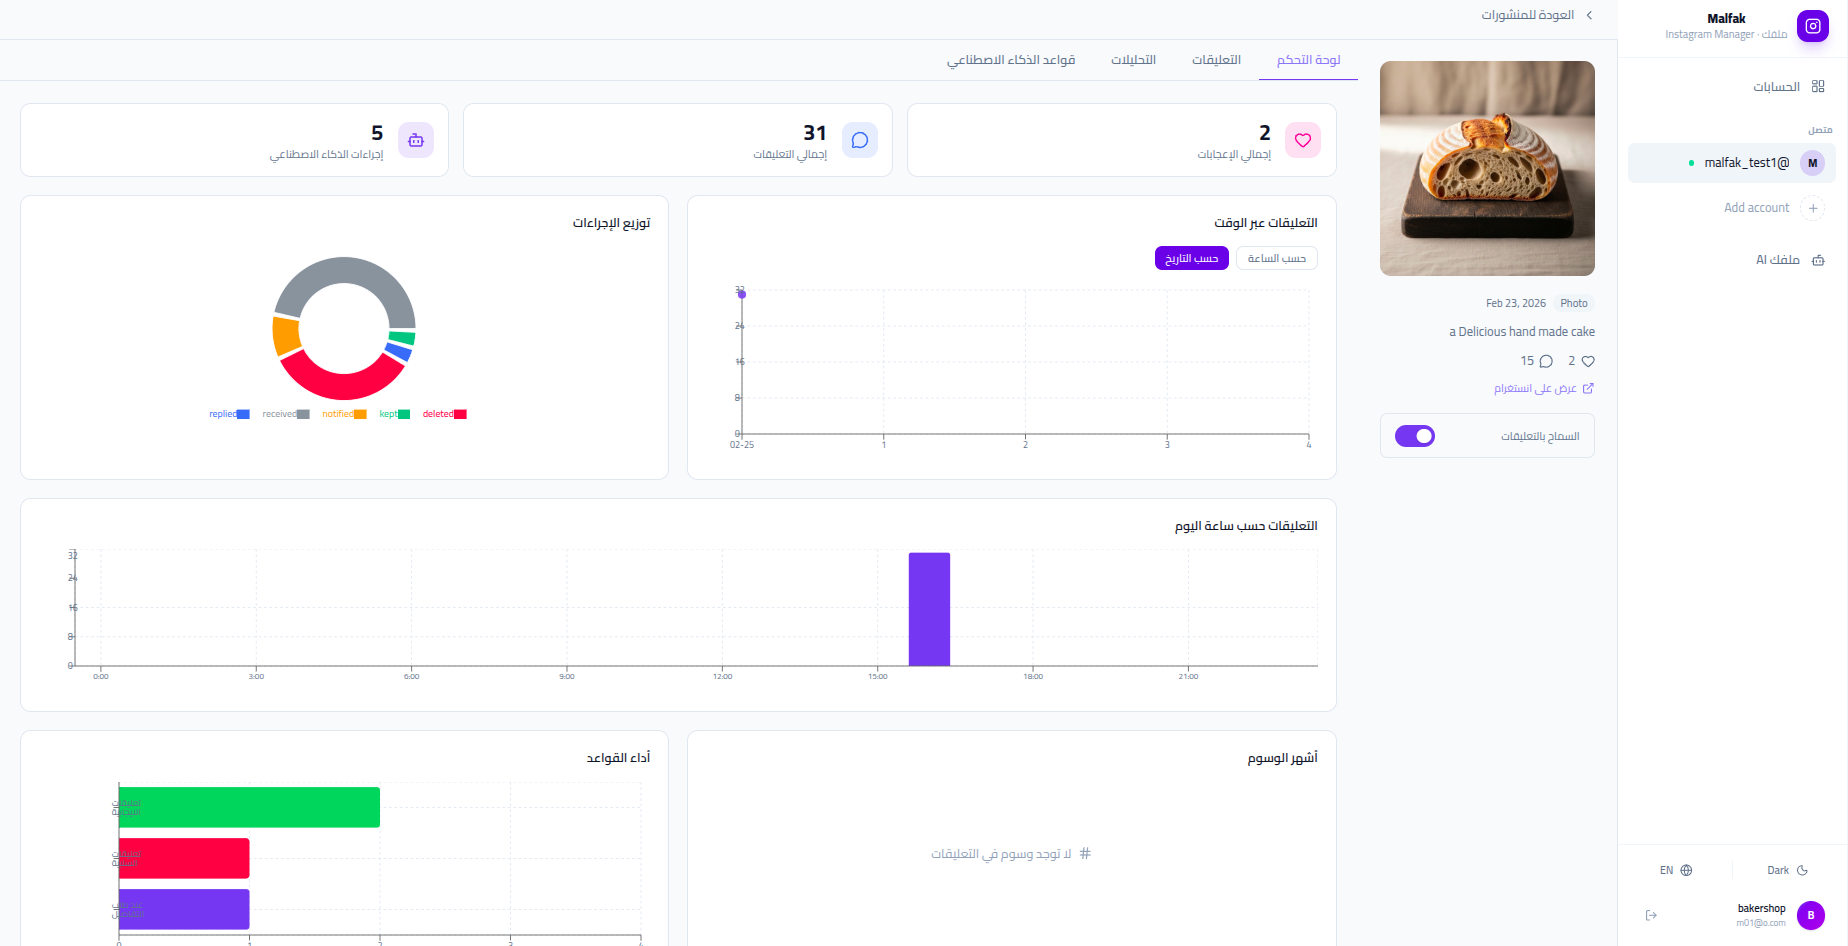The height and width of the screenshot is (946, 1848).
Task: Click العودة للمنشورات to go back
Action: (x=1529, y=15)
